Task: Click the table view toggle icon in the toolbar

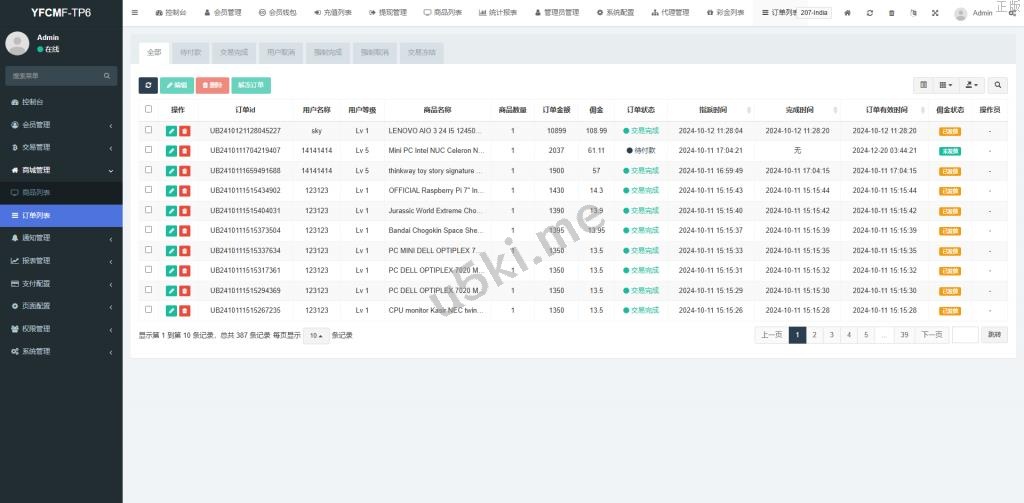Action: coord(923,86)
